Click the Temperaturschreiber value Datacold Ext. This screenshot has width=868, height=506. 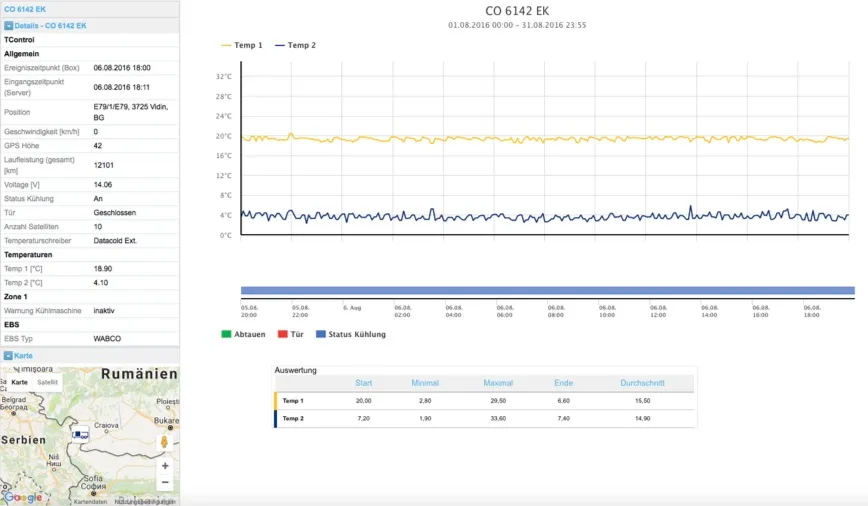[x=115, y=241]
